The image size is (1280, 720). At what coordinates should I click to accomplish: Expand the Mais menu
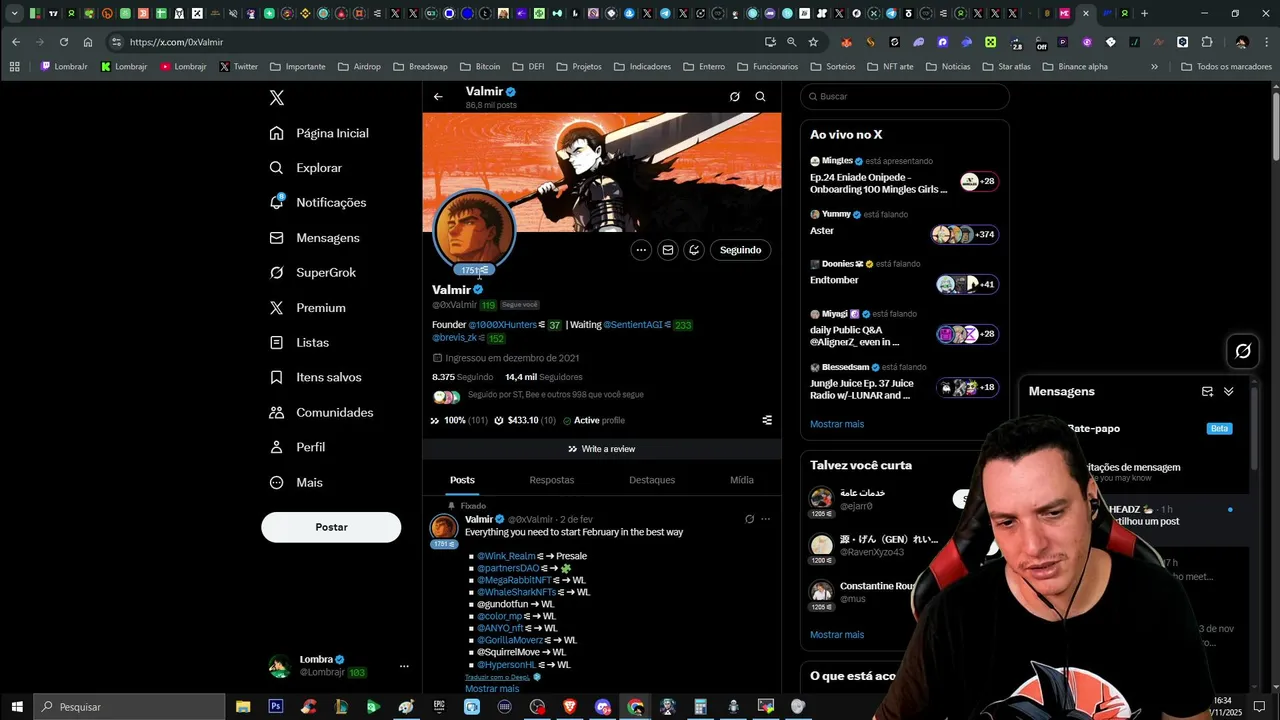(296, 482)
